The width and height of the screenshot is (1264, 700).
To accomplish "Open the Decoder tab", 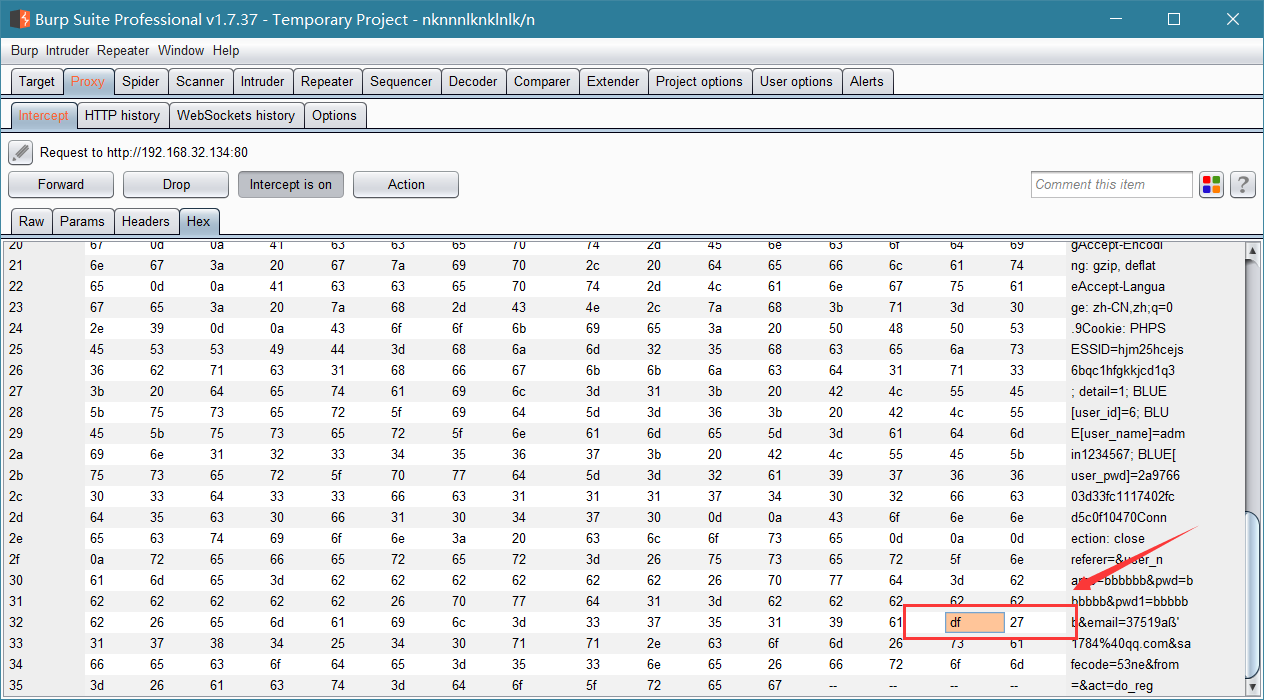I will tap(473, 82).
